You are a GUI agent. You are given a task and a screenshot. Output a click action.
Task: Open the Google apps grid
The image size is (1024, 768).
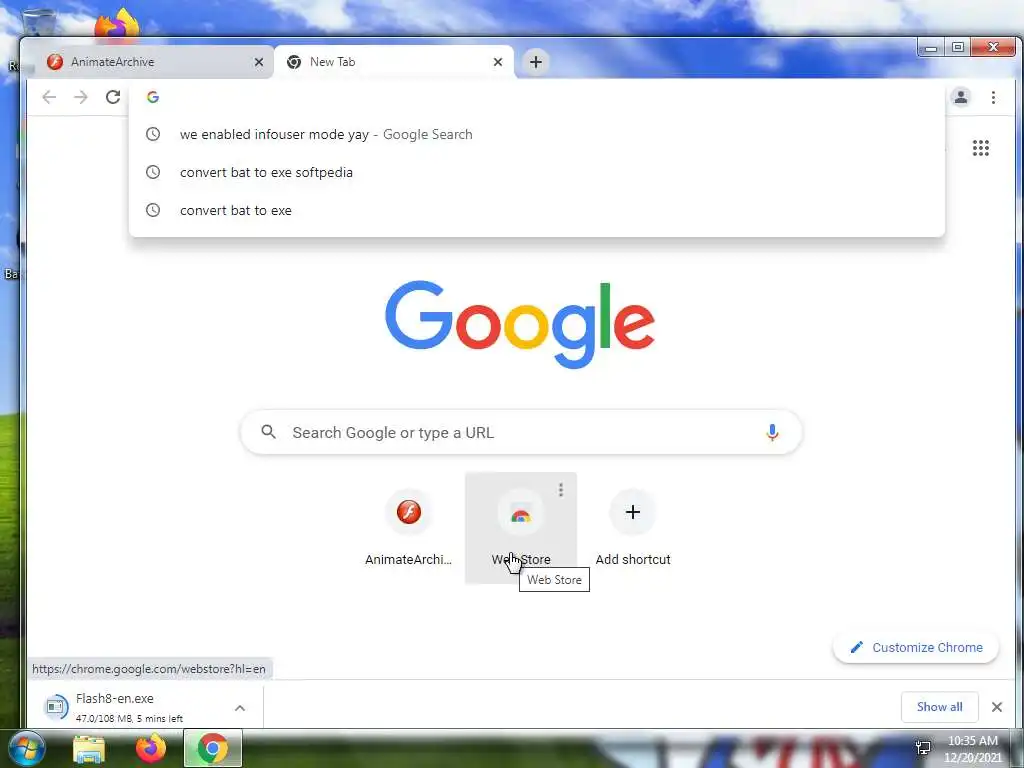coord(980,148)
